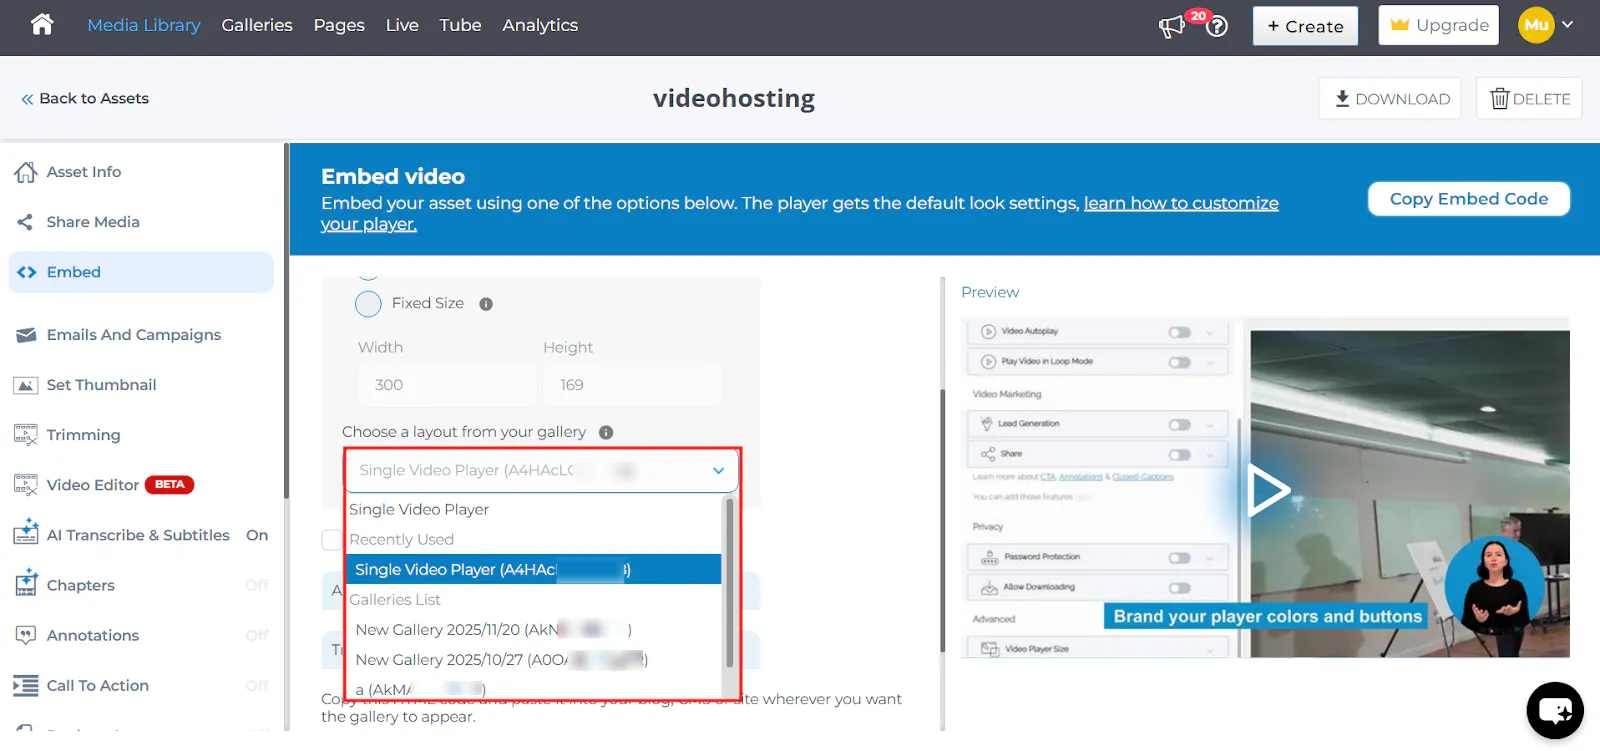Click the dropdown list scrollbar
The width and height of the screenshot is (1600, 751).
[x=729, y=583]
